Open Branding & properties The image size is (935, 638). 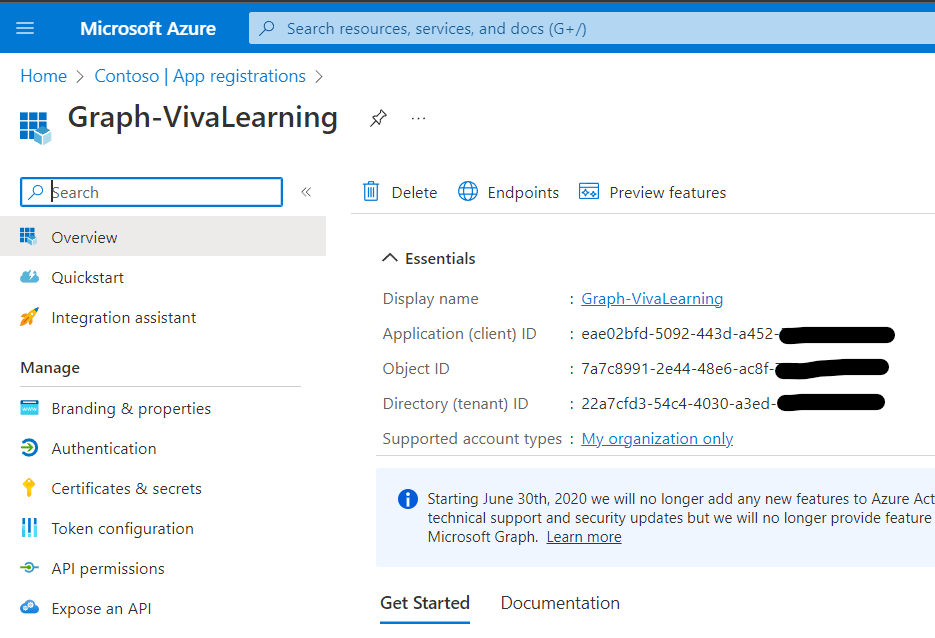tap(130, 408)
